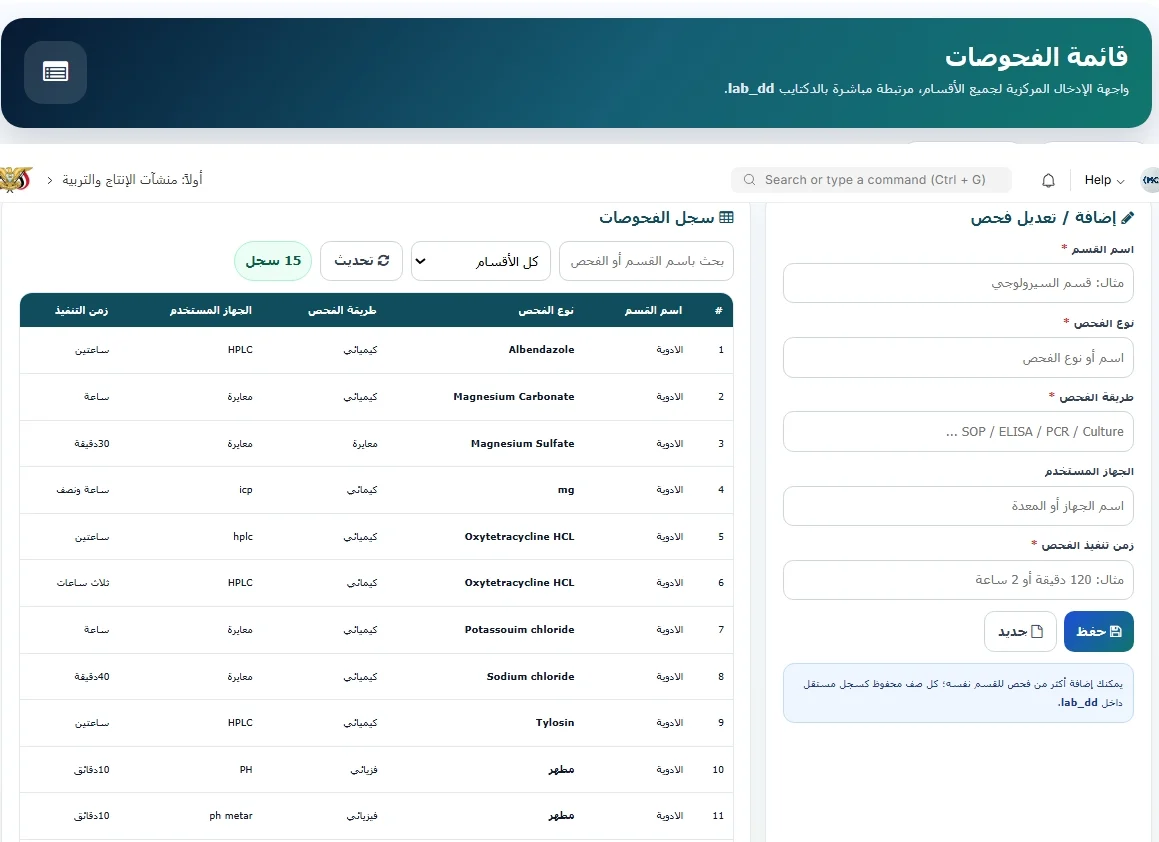The width and height of the screenshot is (1159, 842).
Task: Select the Magnesium Sulfate row
Action: point(376,444)
